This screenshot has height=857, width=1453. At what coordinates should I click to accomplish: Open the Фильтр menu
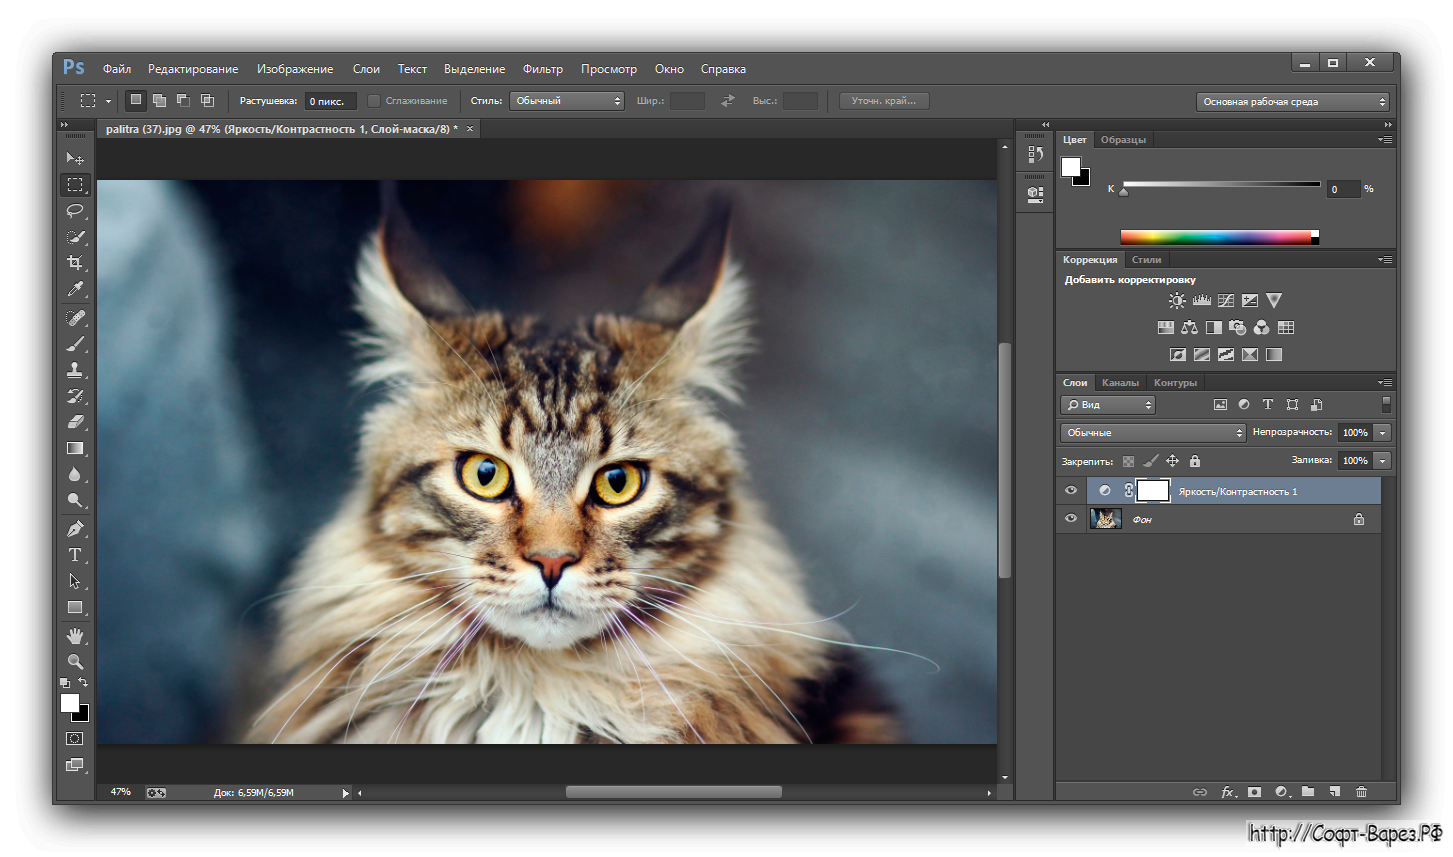point(542,68)
